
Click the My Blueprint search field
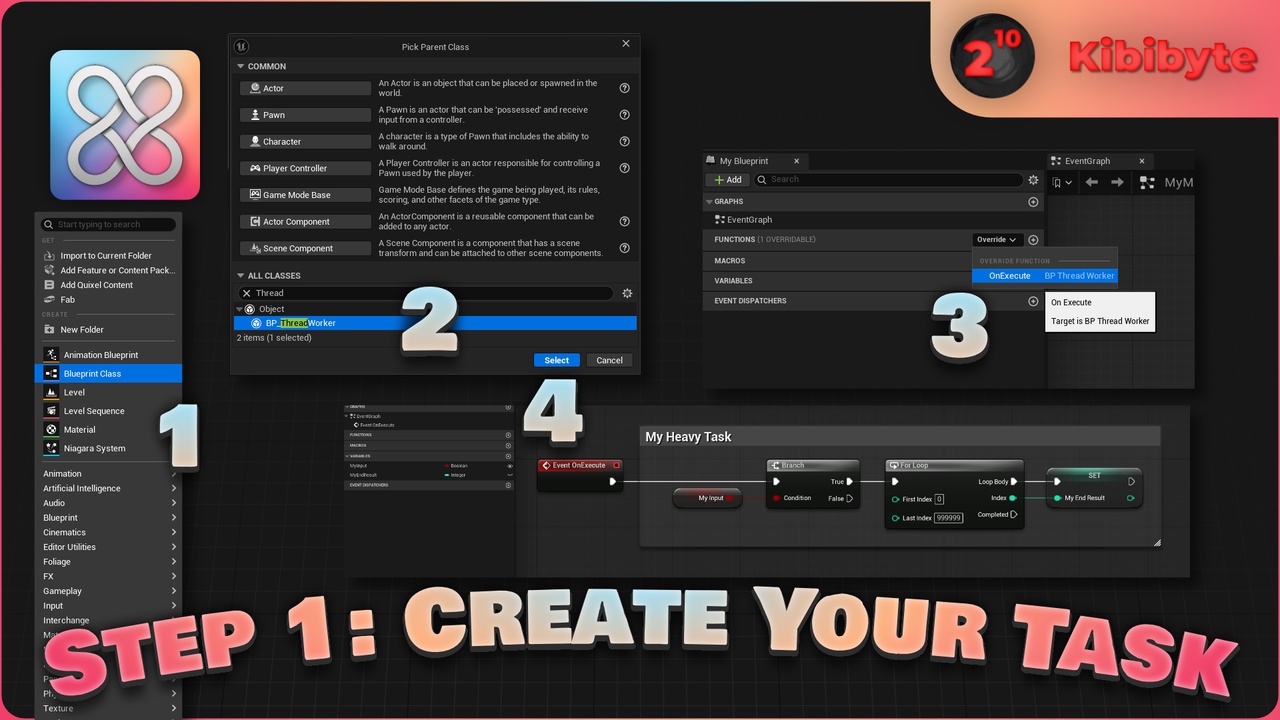(x=889, y=180)
